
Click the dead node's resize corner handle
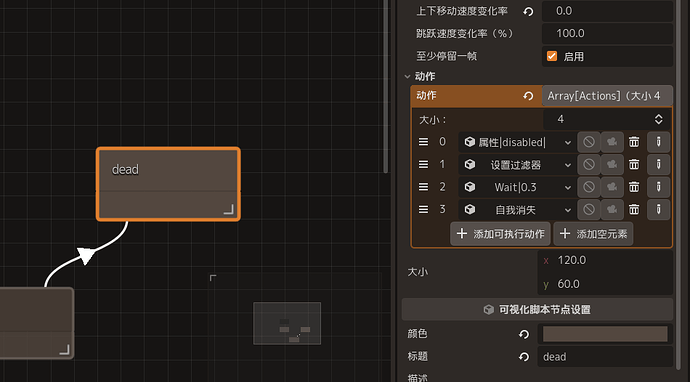point(229,209)
